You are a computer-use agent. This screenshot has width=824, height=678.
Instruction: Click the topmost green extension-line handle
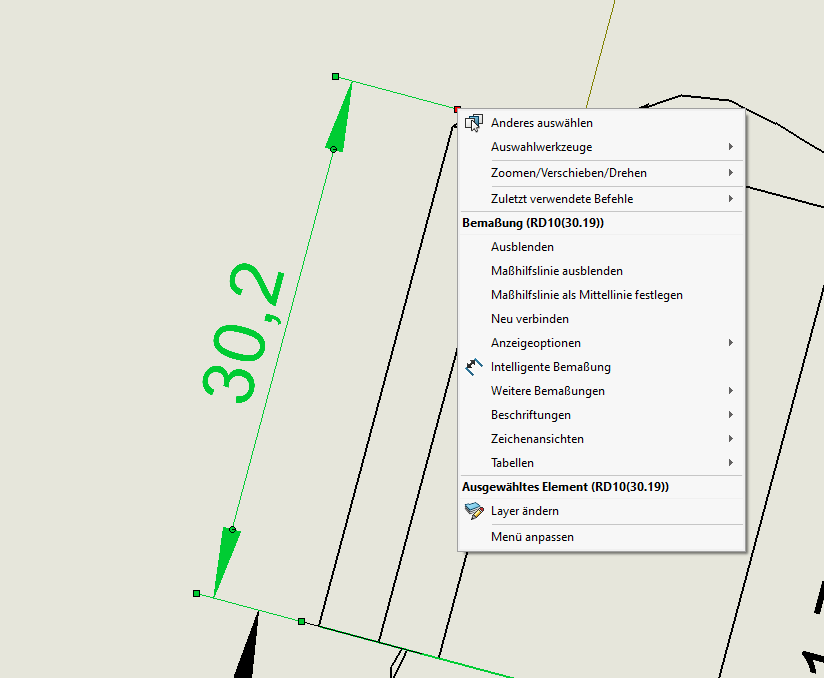pos(336,77)
